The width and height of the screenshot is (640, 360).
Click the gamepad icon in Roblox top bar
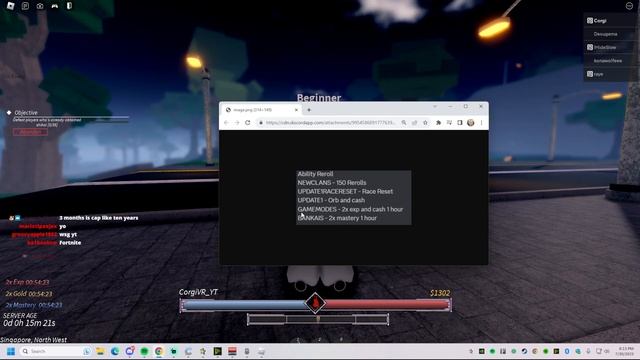pyautogui.click(x=55, y=6)
